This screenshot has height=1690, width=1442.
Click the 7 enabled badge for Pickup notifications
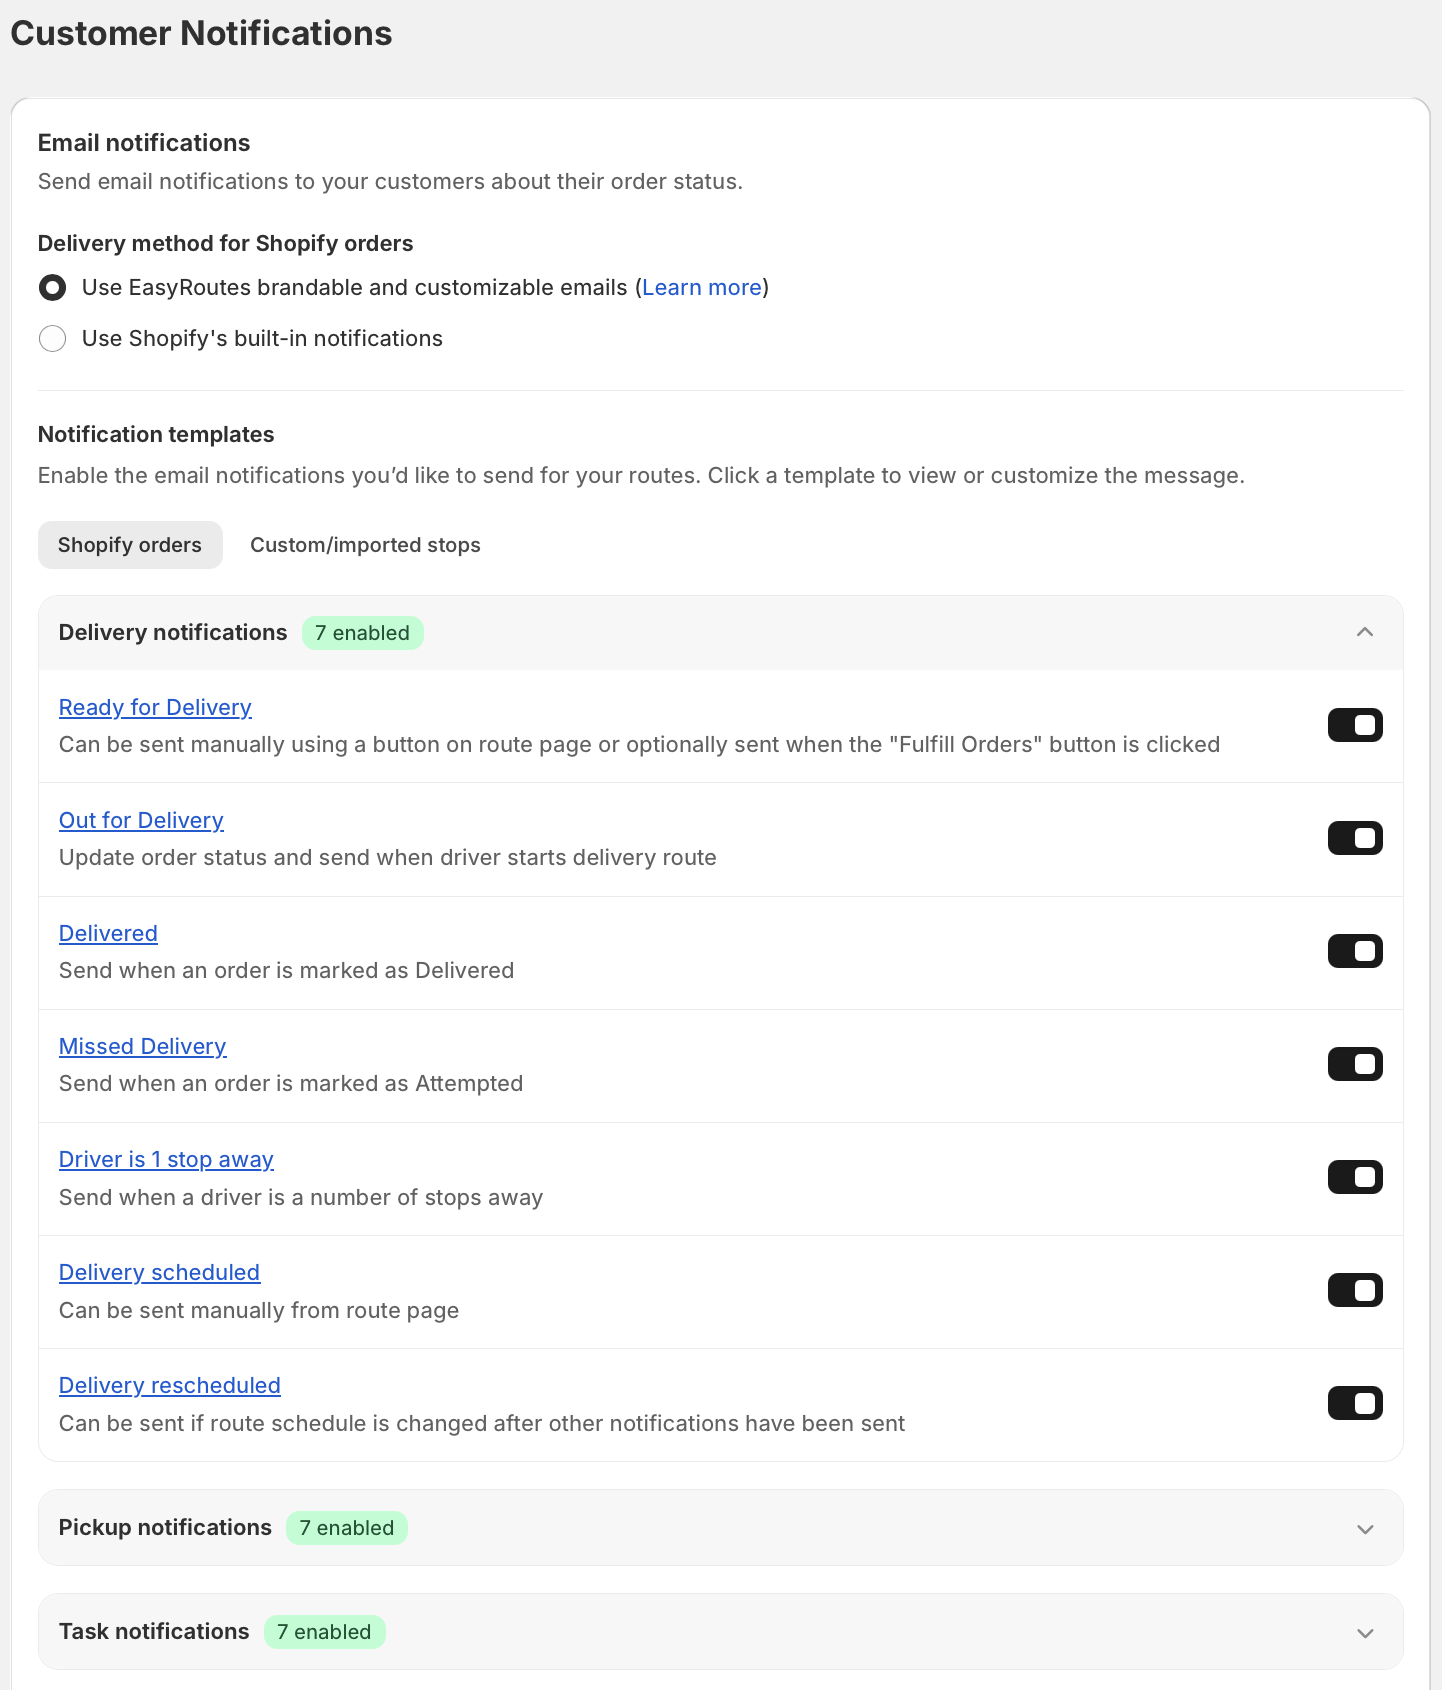(x=347, y=1528)
